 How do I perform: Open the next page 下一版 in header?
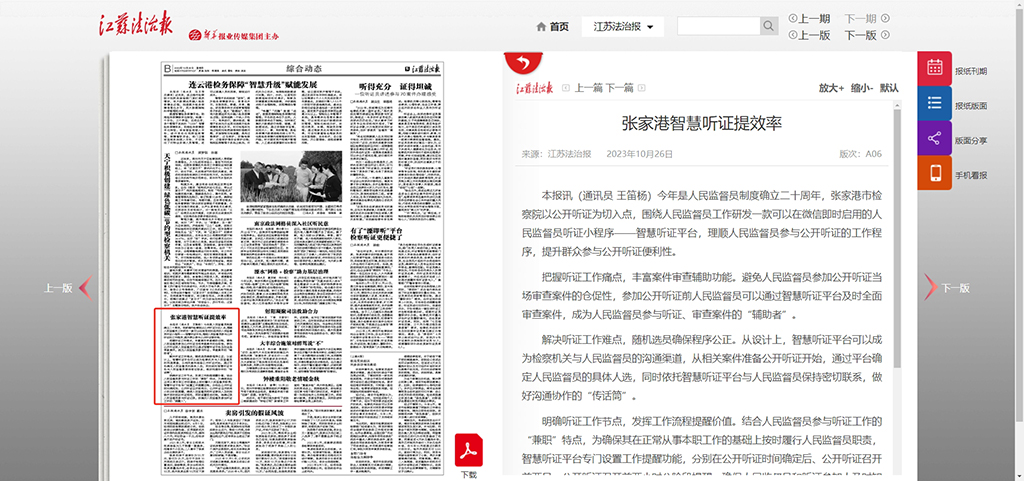[x=866, y=35]
